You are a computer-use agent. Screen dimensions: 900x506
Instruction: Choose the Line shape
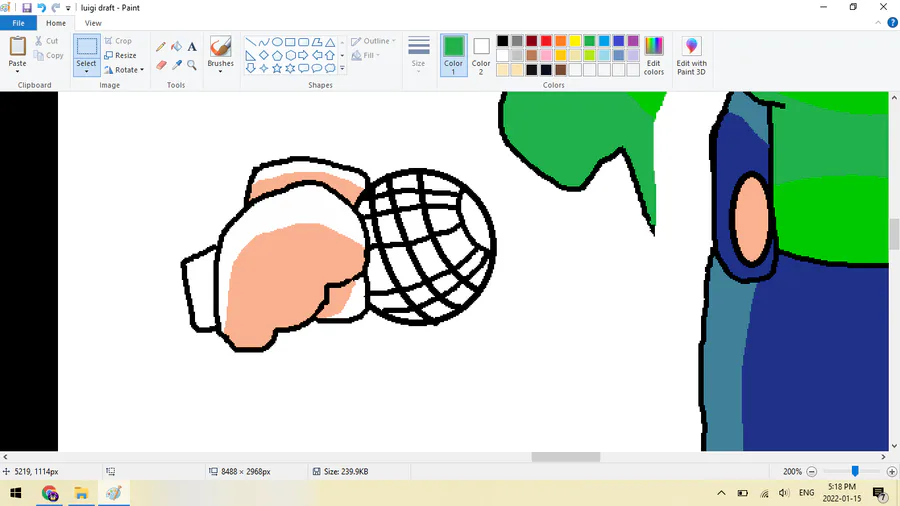click(x=250, y=42)
